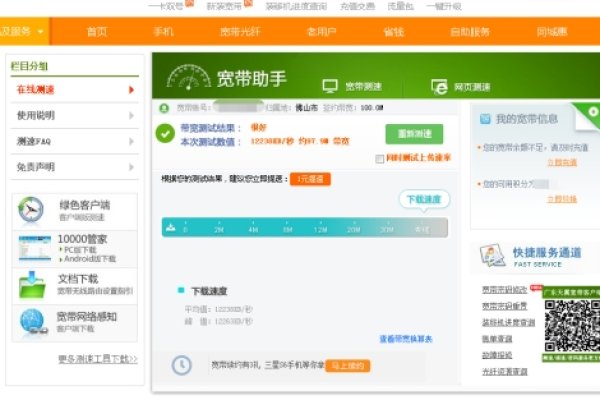
Task: Click 新装宽带 in the top links
Action: [224, 7]
